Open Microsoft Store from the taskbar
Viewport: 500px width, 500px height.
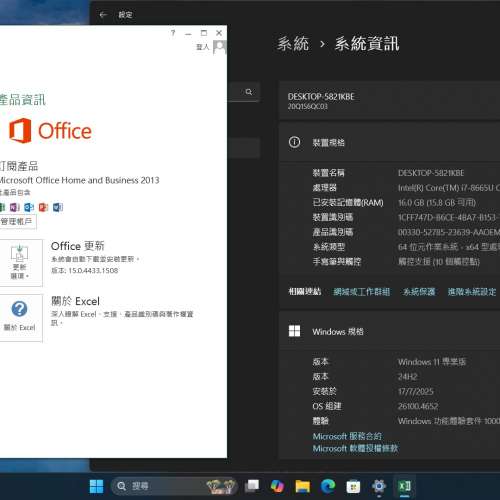click(x=353, y=486)
